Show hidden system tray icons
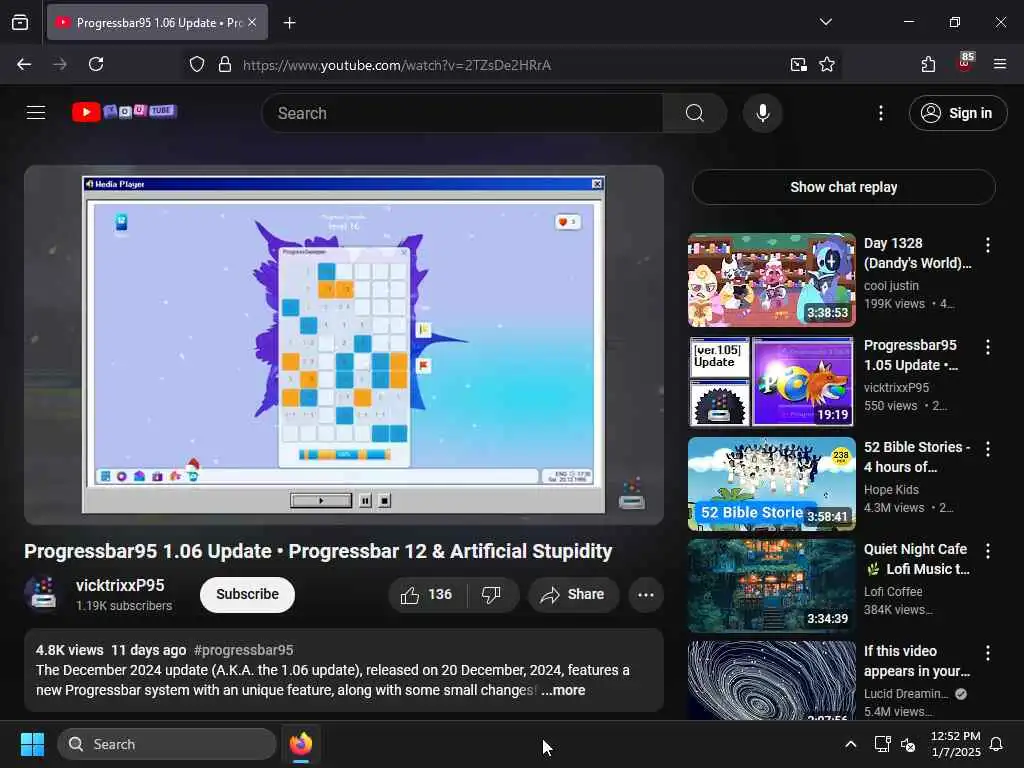 pos(850,744)
